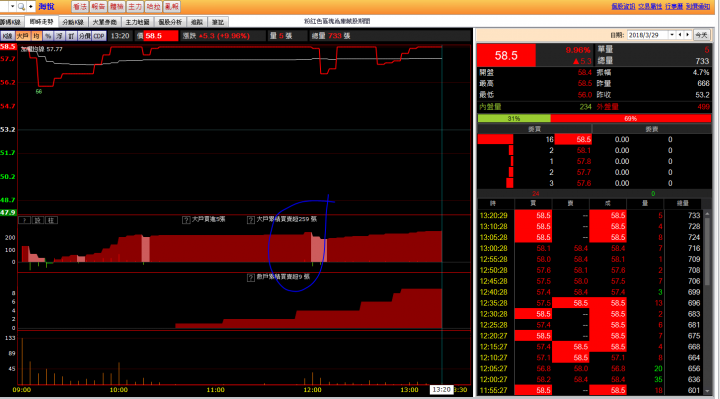Toggle the CDP button
This screenshot has width=720, height=399.
(x=99, y=36)
